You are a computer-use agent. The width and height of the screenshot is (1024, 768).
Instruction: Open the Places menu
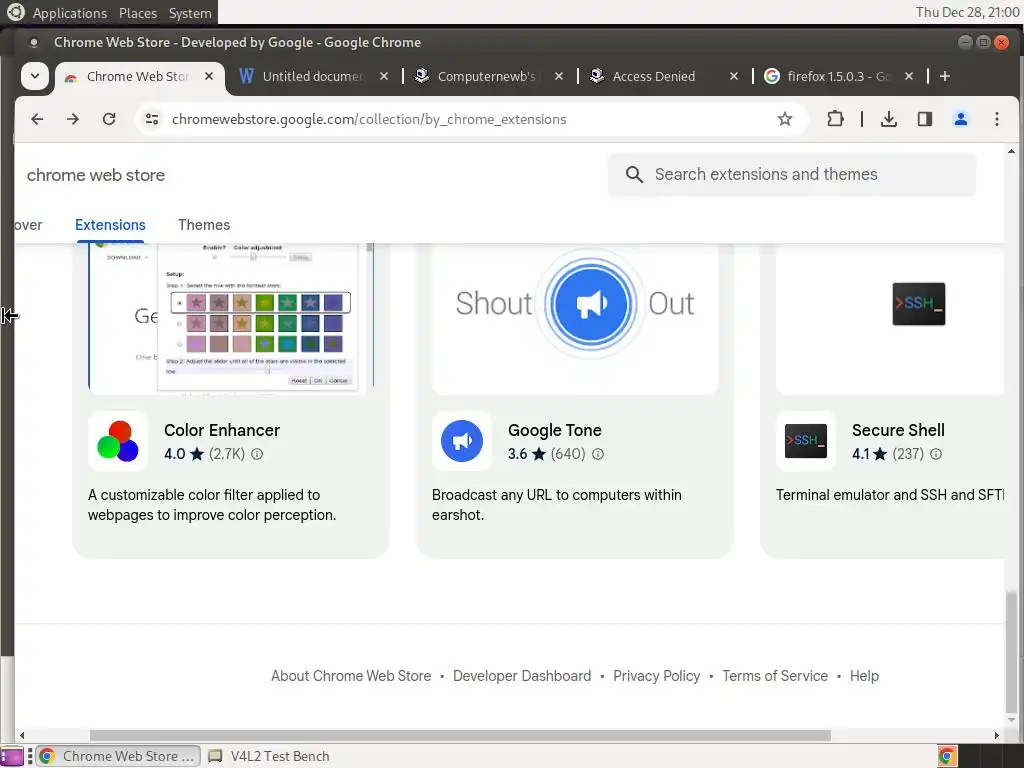click(x=138, y=13)
